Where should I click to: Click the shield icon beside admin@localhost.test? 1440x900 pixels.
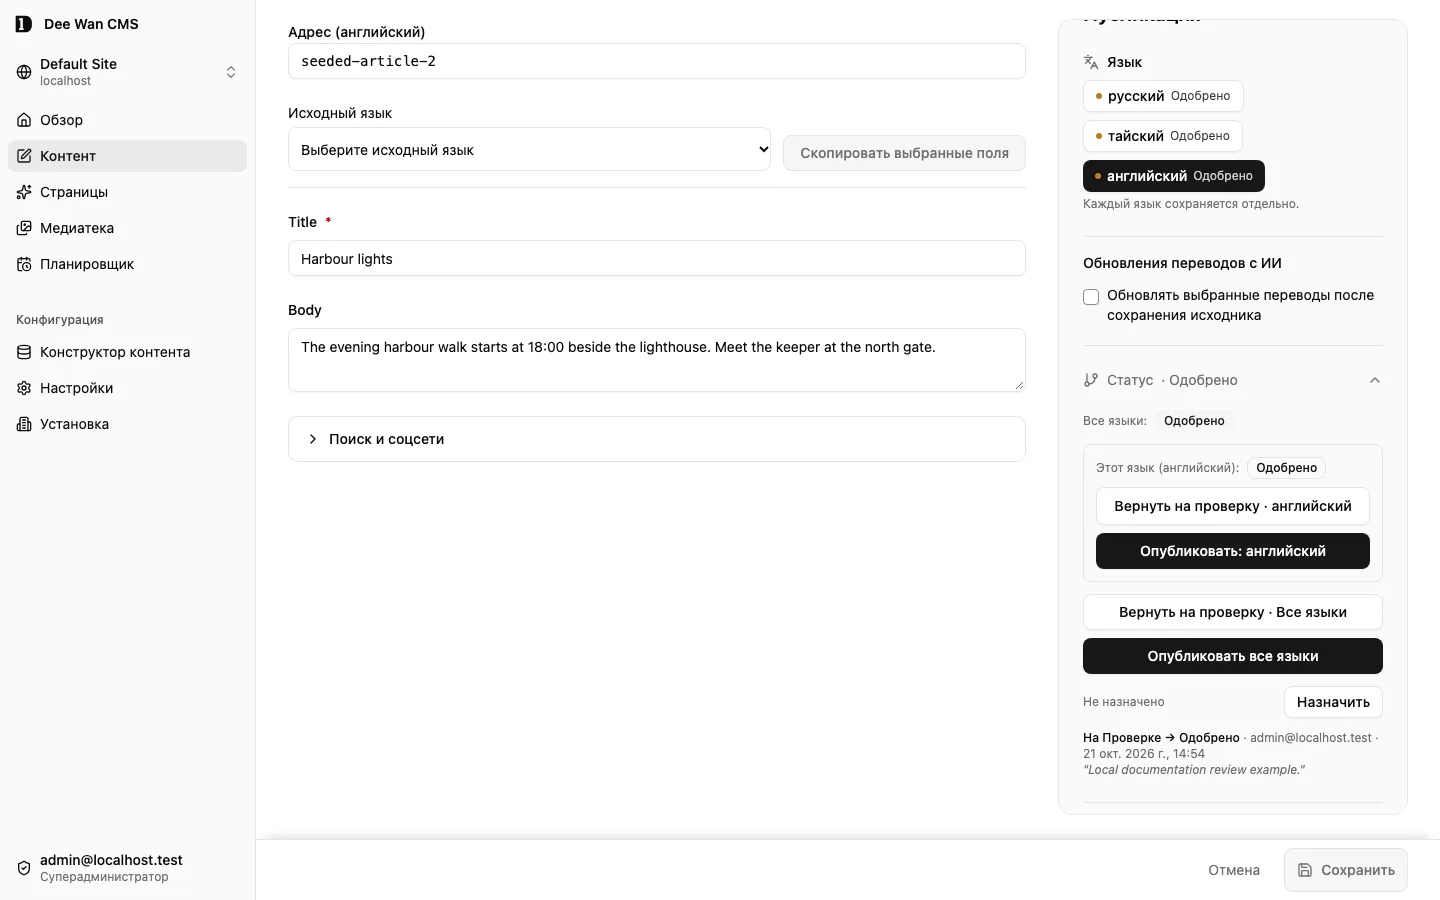24,868
